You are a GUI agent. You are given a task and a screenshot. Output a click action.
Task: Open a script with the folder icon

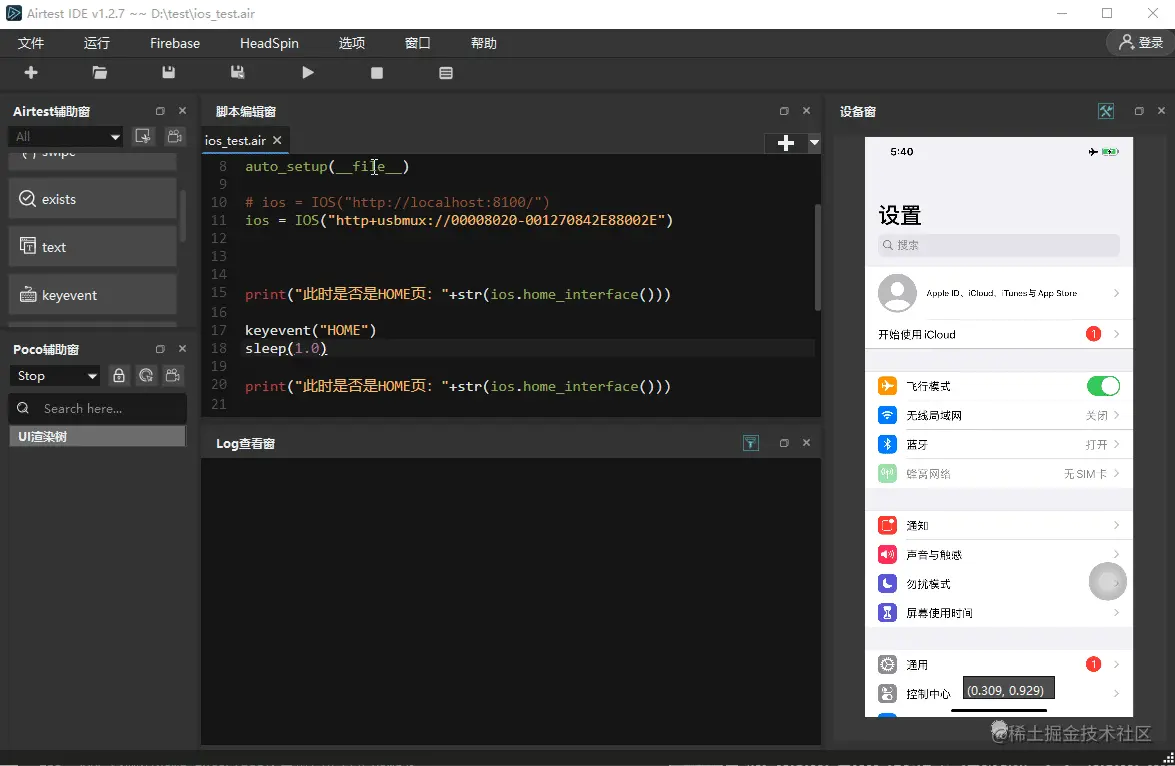tap(100, 73)
